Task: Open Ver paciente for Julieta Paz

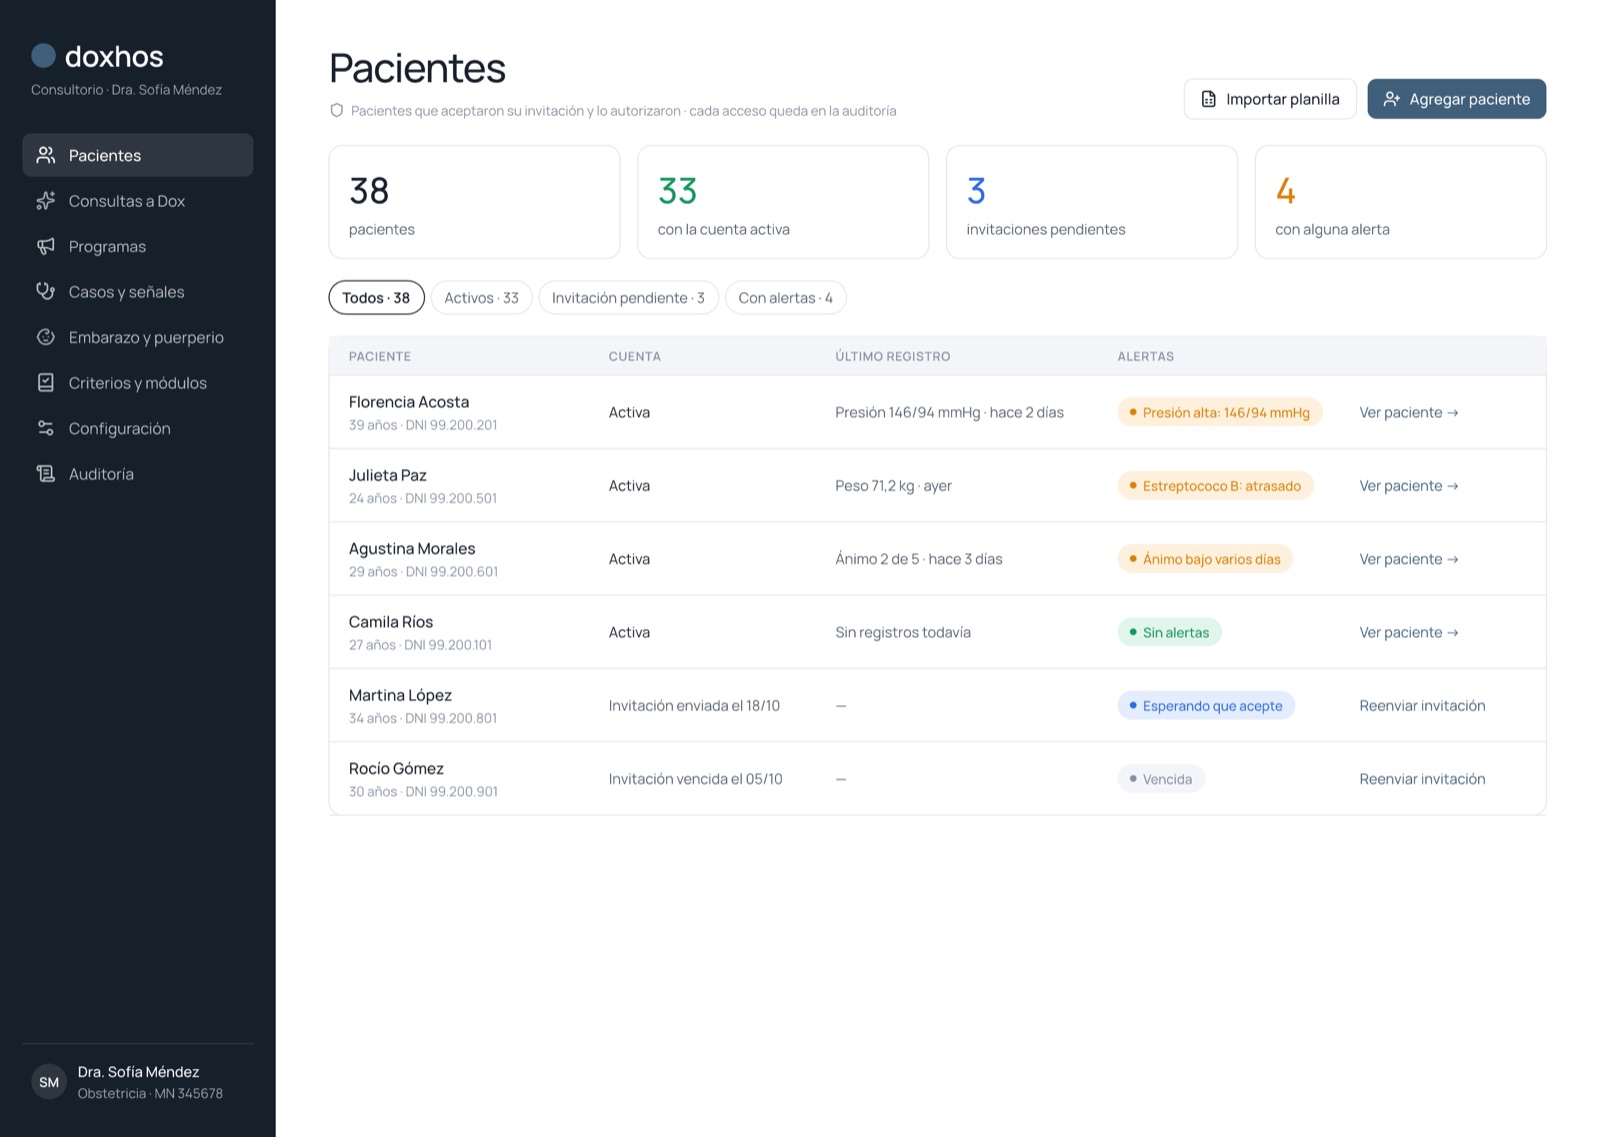Action: tap(1409, 486)
